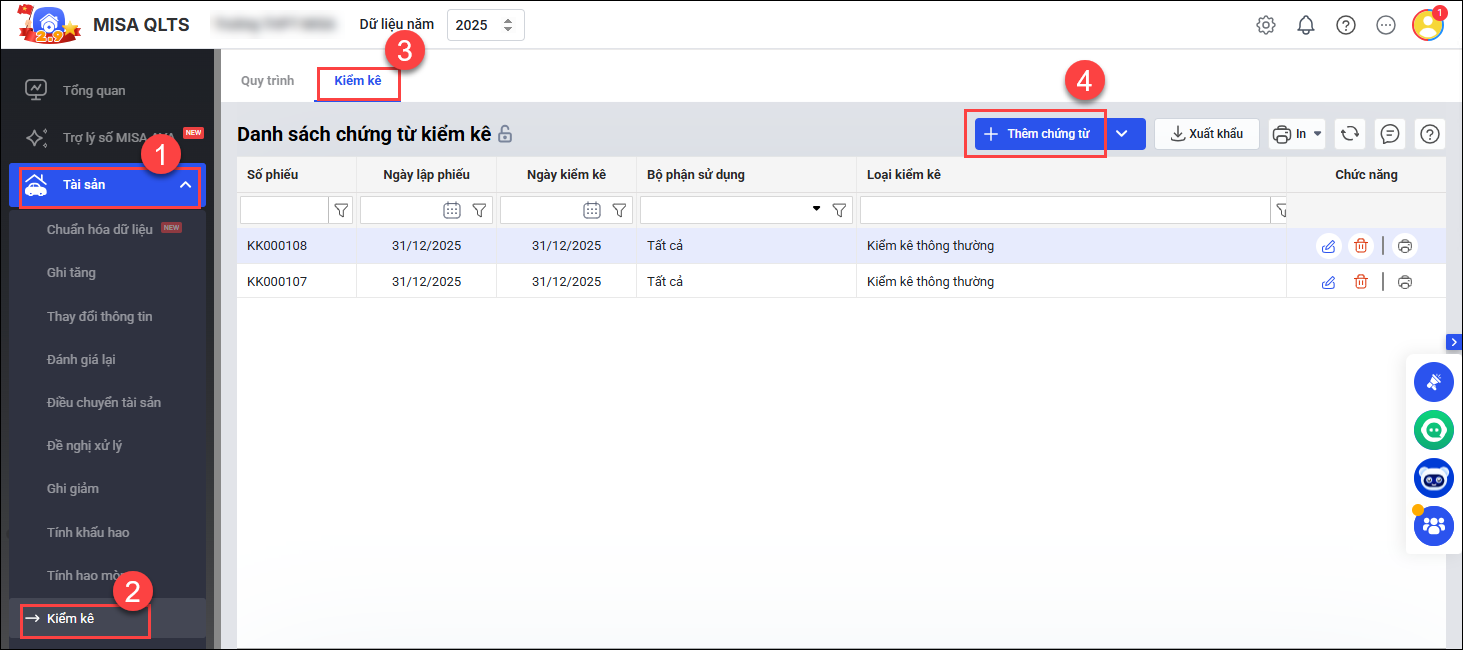Open the green chatbot assistant icon

point(1434,430)
